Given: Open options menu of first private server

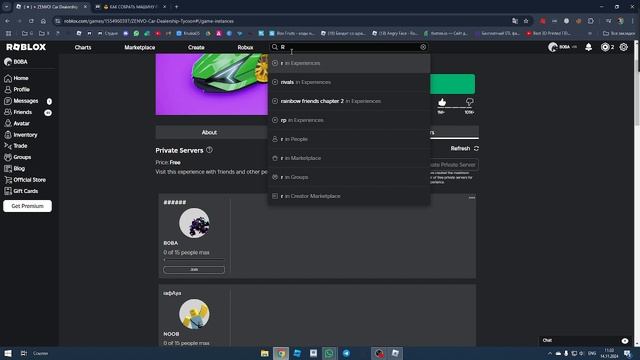Looking at the screenshot, I should click(472, 198).
